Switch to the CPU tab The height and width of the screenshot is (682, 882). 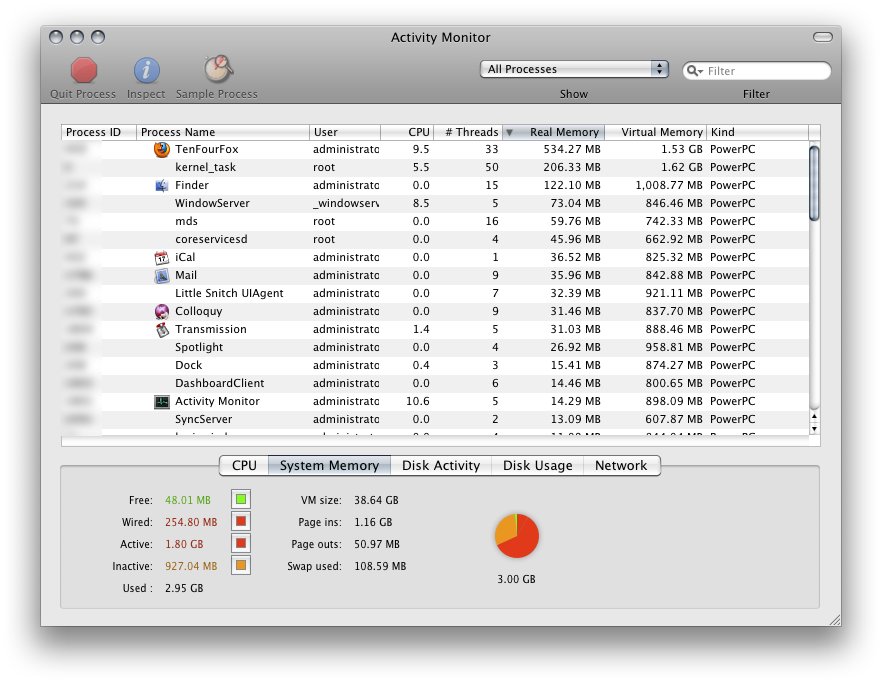244,465
